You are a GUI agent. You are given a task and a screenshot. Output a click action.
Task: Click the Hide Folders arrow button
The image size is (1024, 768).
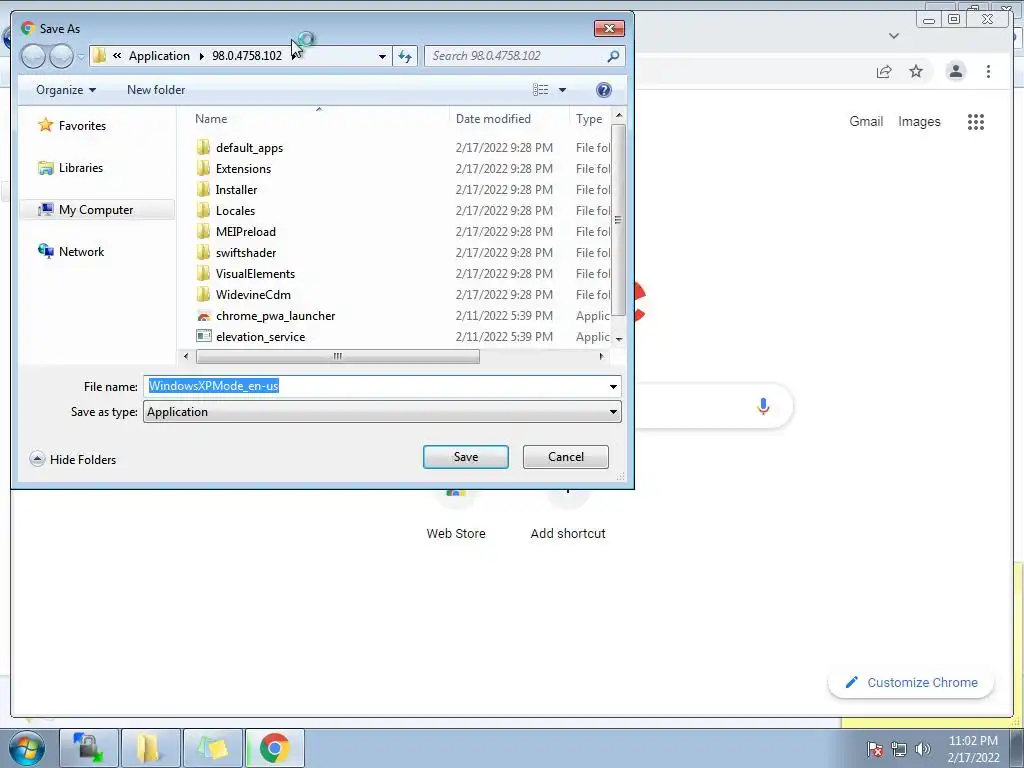(37, 459)
